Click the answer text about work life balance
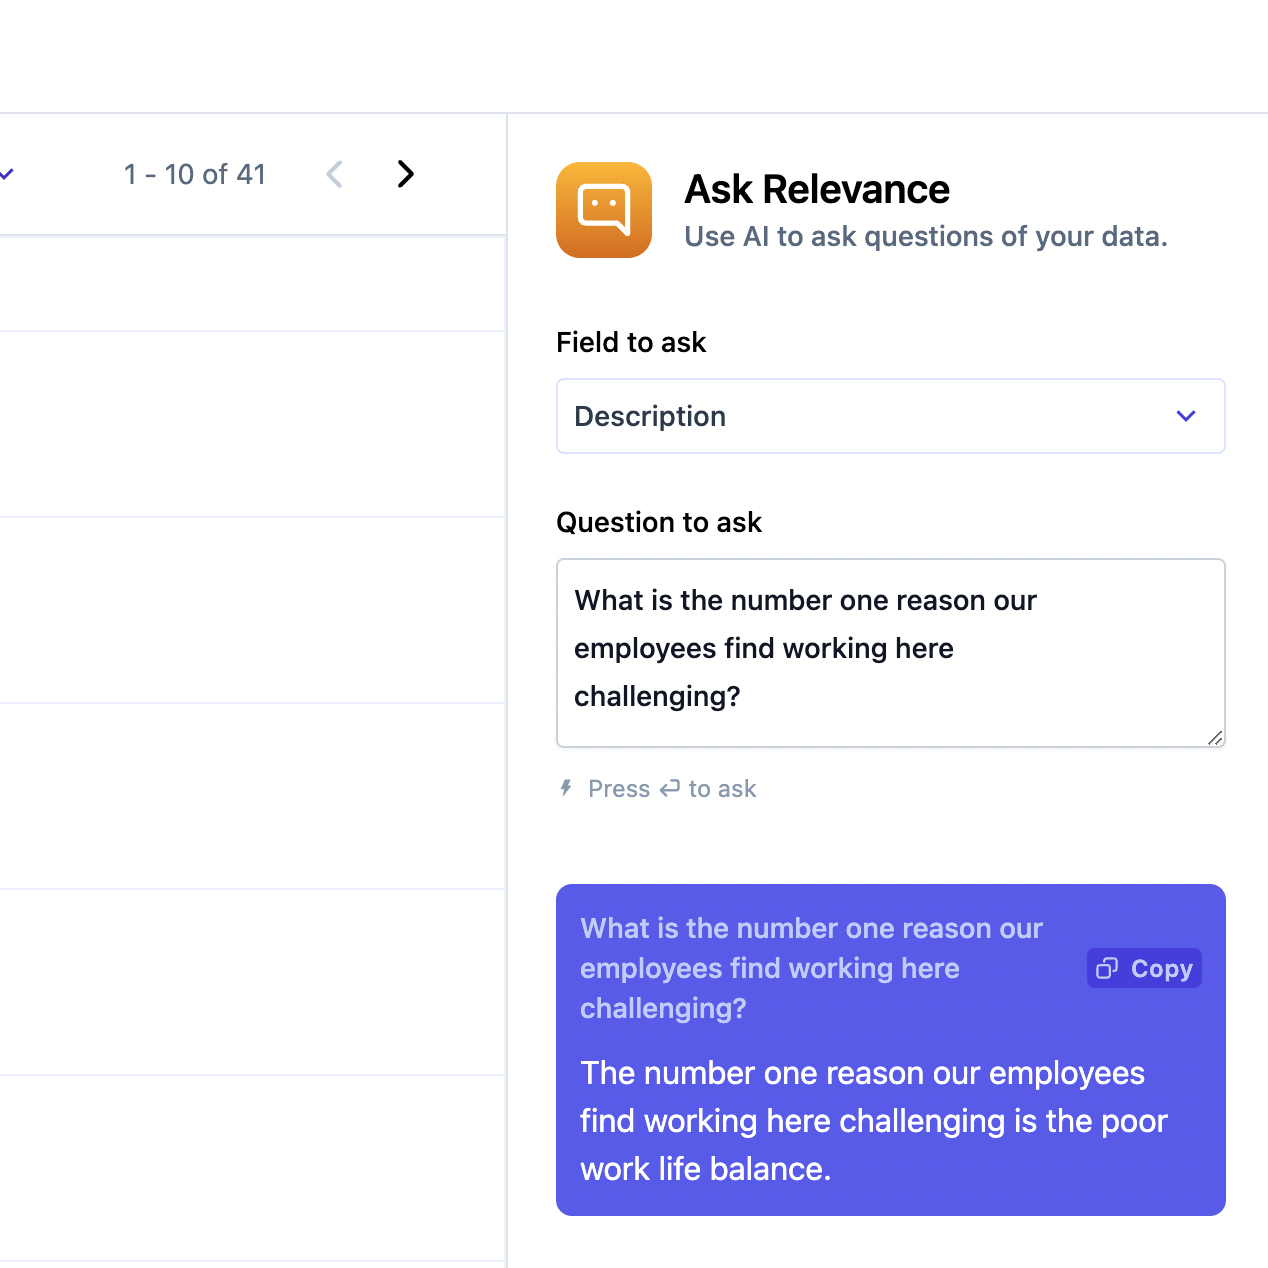This screenshot has width=1268, height=1268. (x=874, y=1121)
